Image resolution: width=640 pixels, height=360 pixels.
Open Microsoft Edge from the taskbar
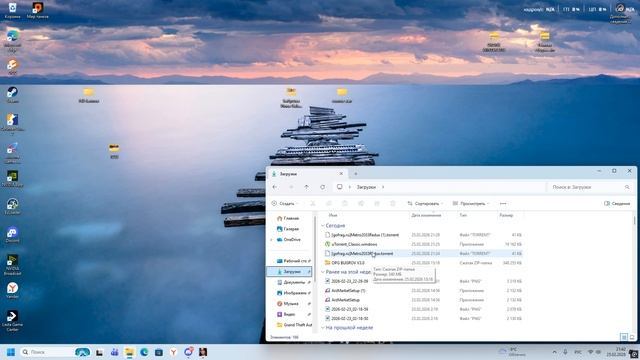[144, 352]
